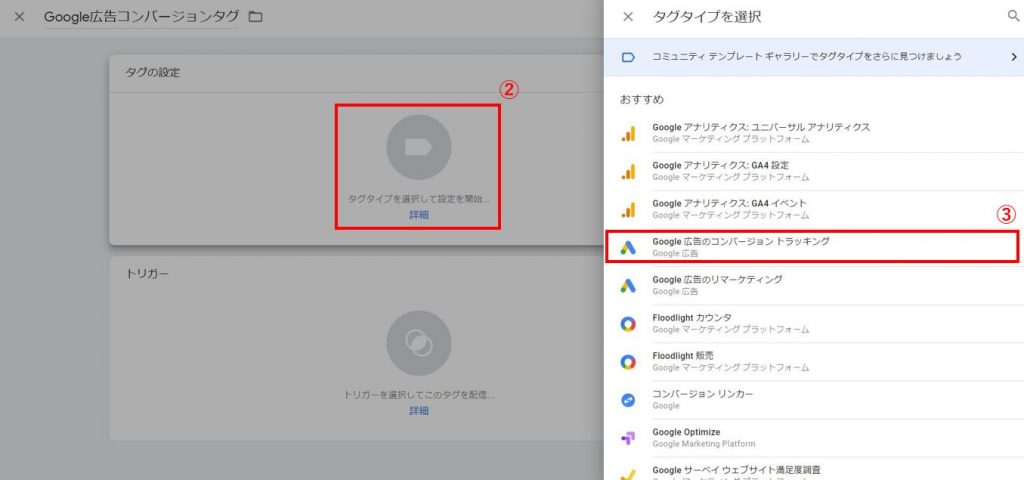Select Floodlight 販売 tag type
Viewport: 1024px width, 480px height.
(814, 362)
